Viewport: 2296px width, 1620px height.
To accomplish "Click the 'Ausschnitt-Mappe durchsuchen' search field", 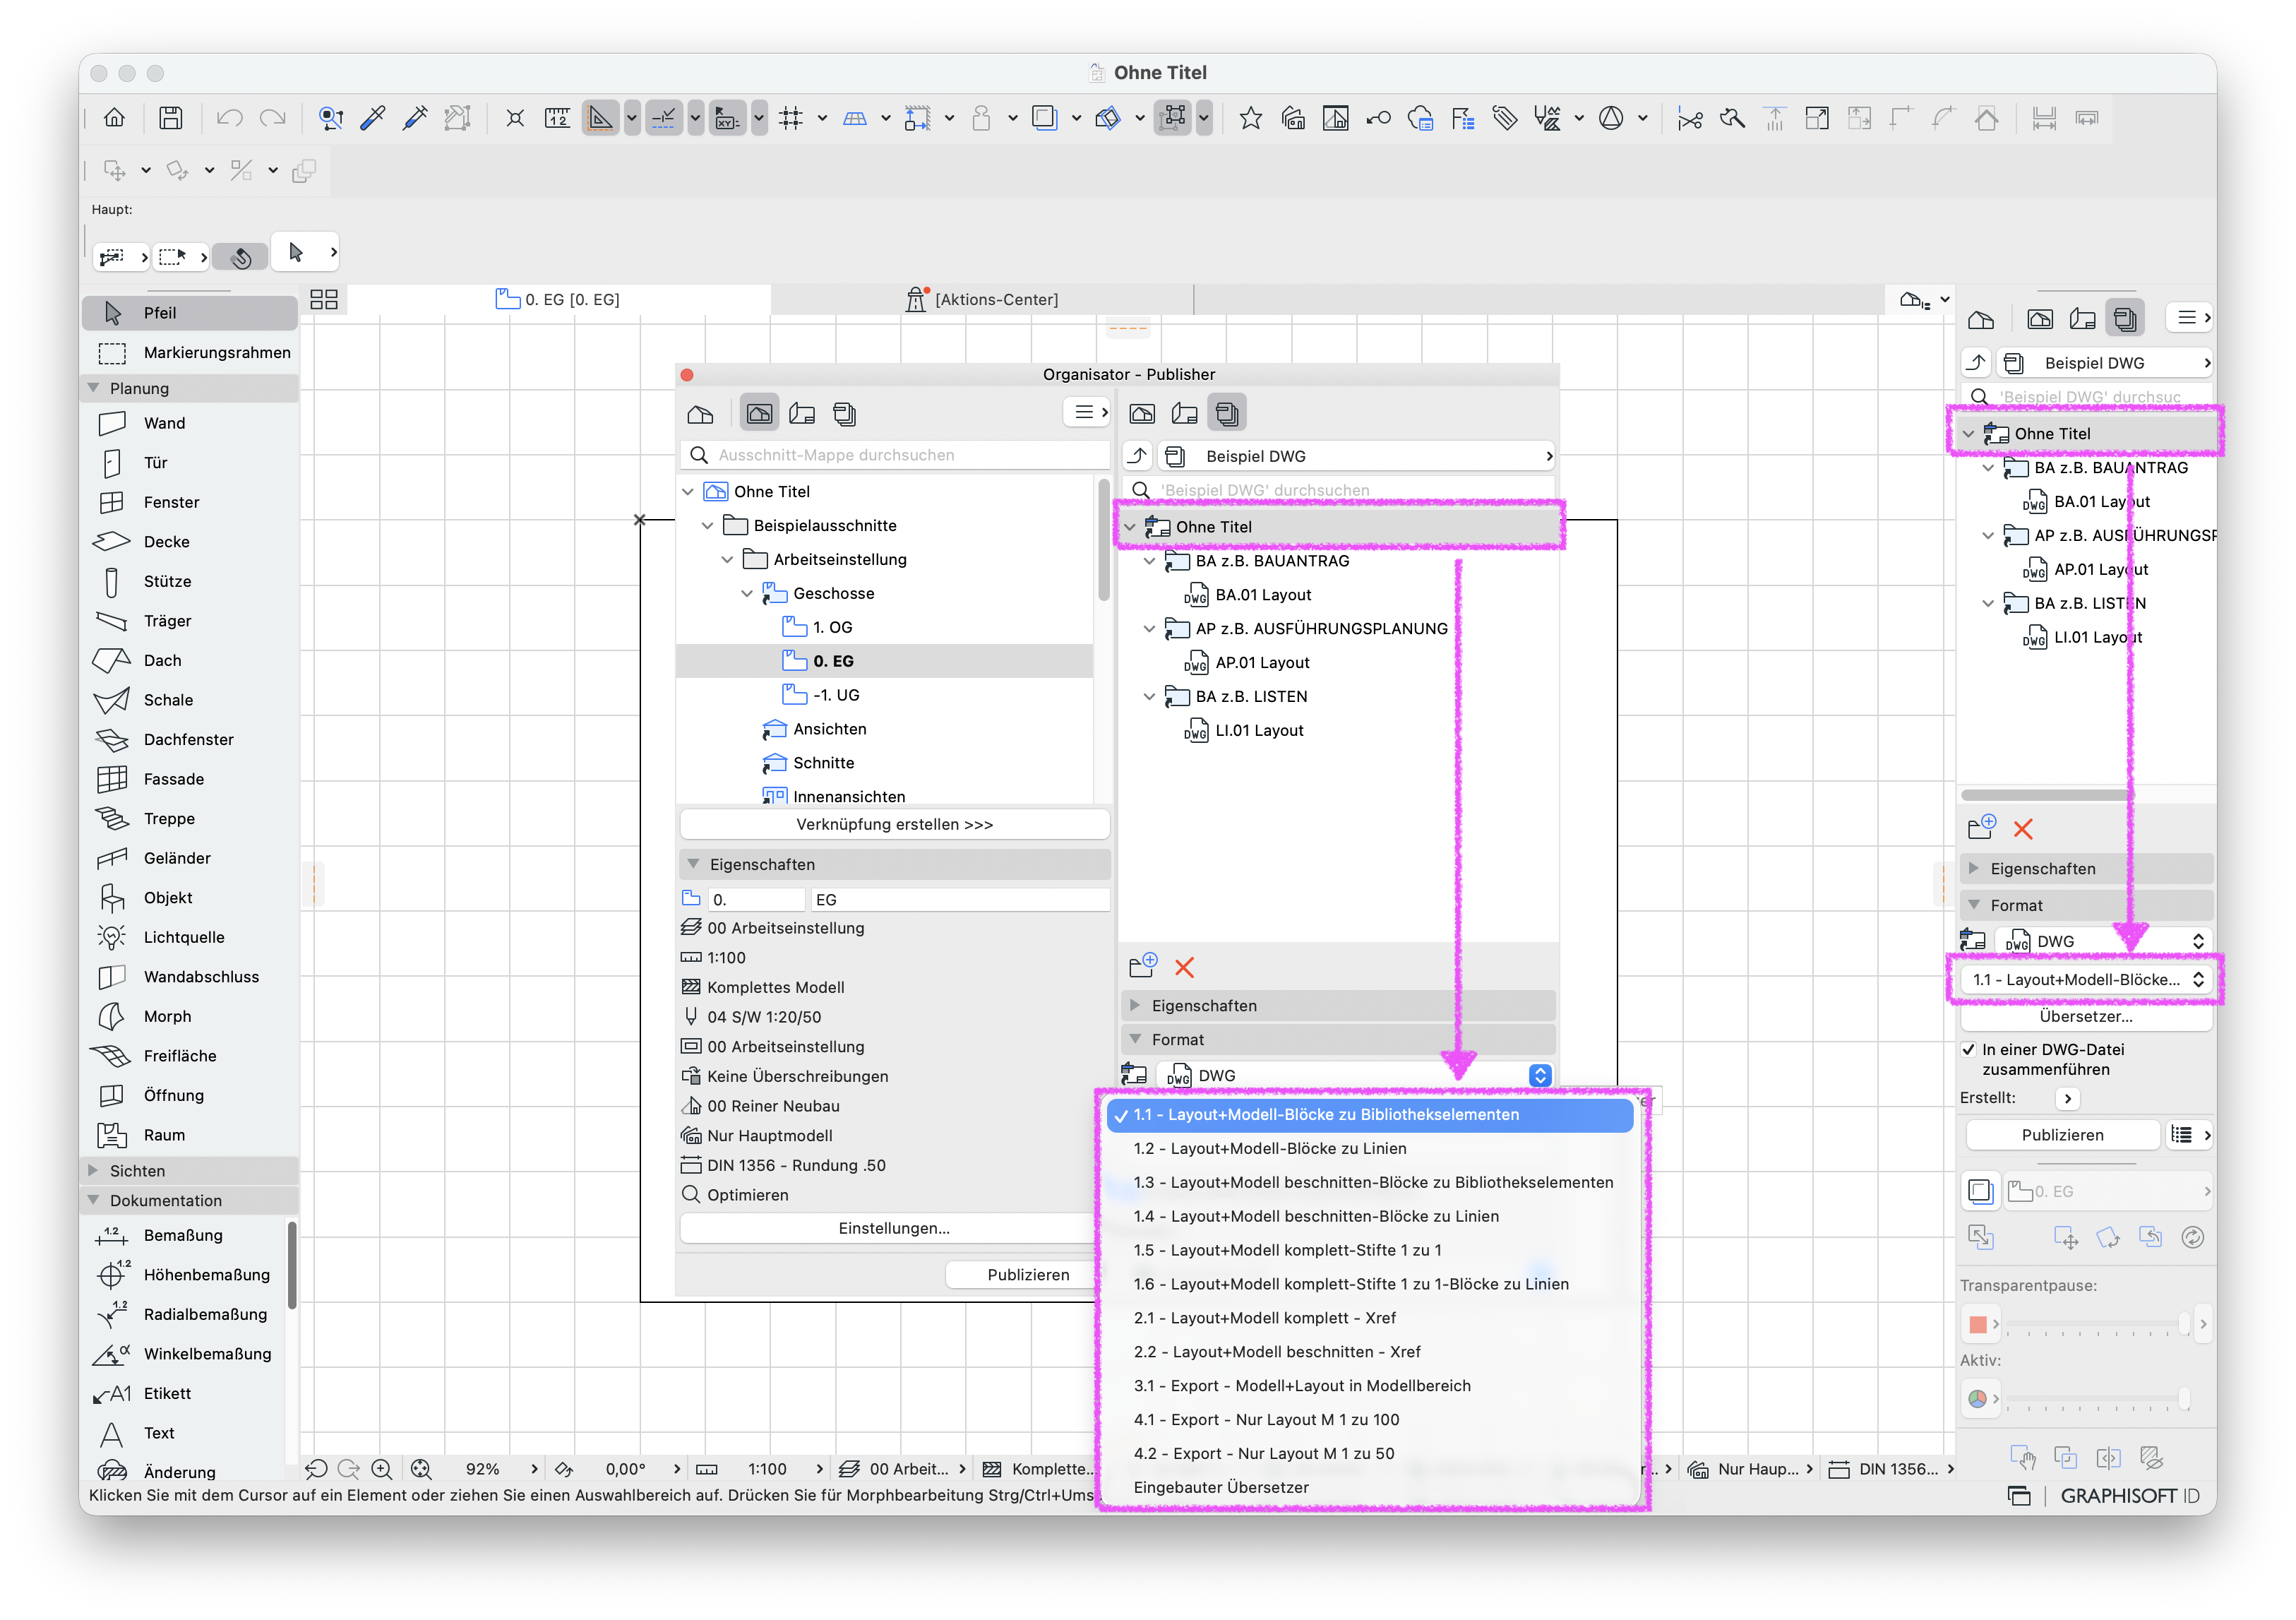I will 895,455.
